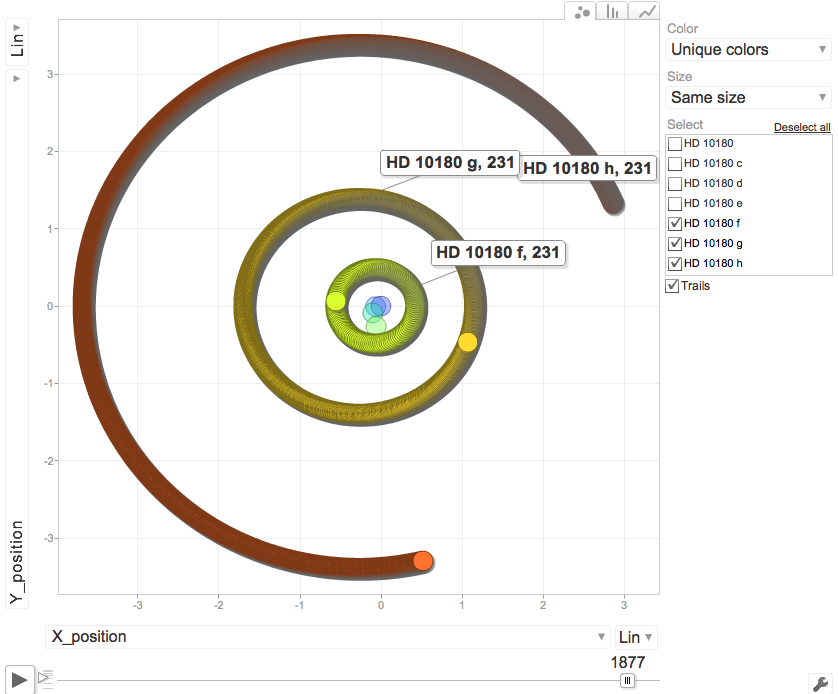Viewport: 838px width, 694px height.
Task: Open the X-axis Lin scale dropdown
Action: tap(635, 637)
